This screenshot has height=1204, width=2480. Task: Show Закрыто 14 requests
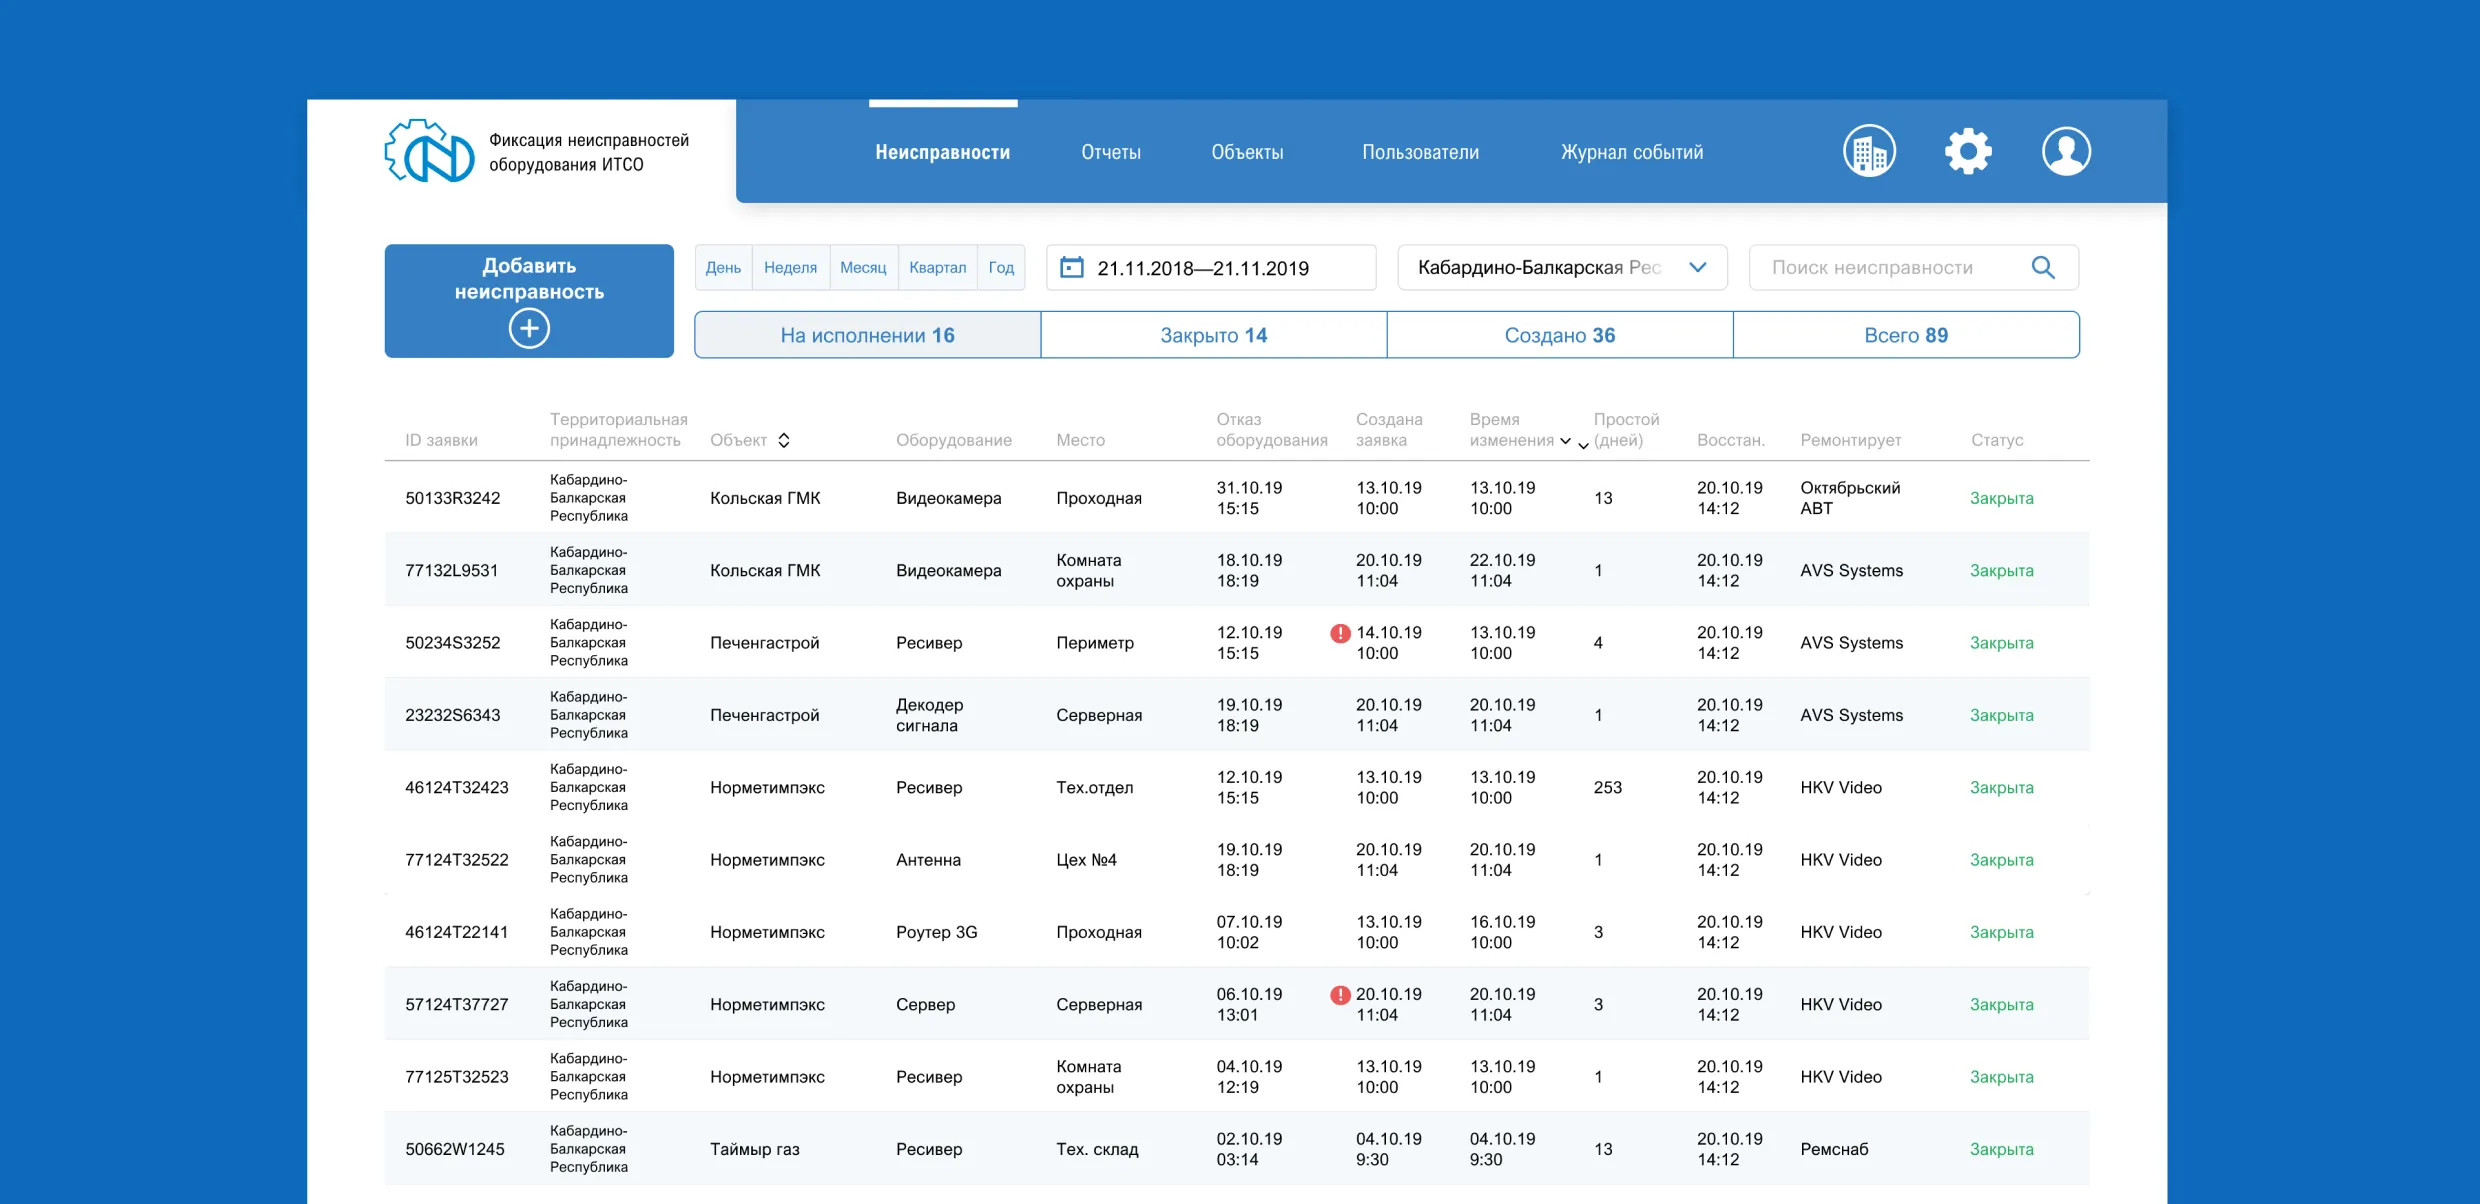(x=1213, y=335)
